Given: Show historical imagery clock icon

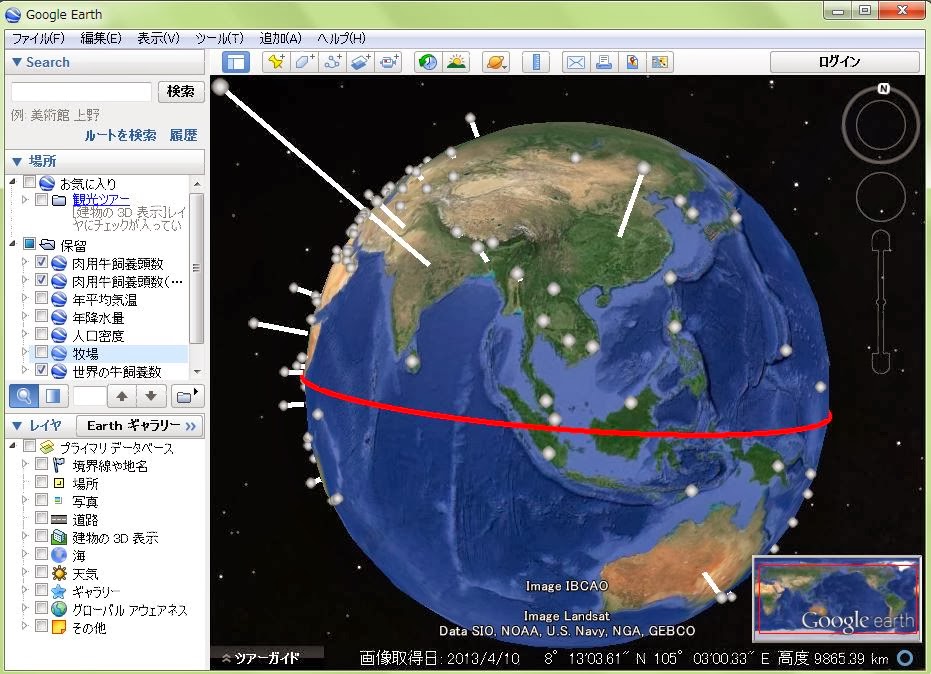Looking at the screenshot, I should (x=428, y=62).
